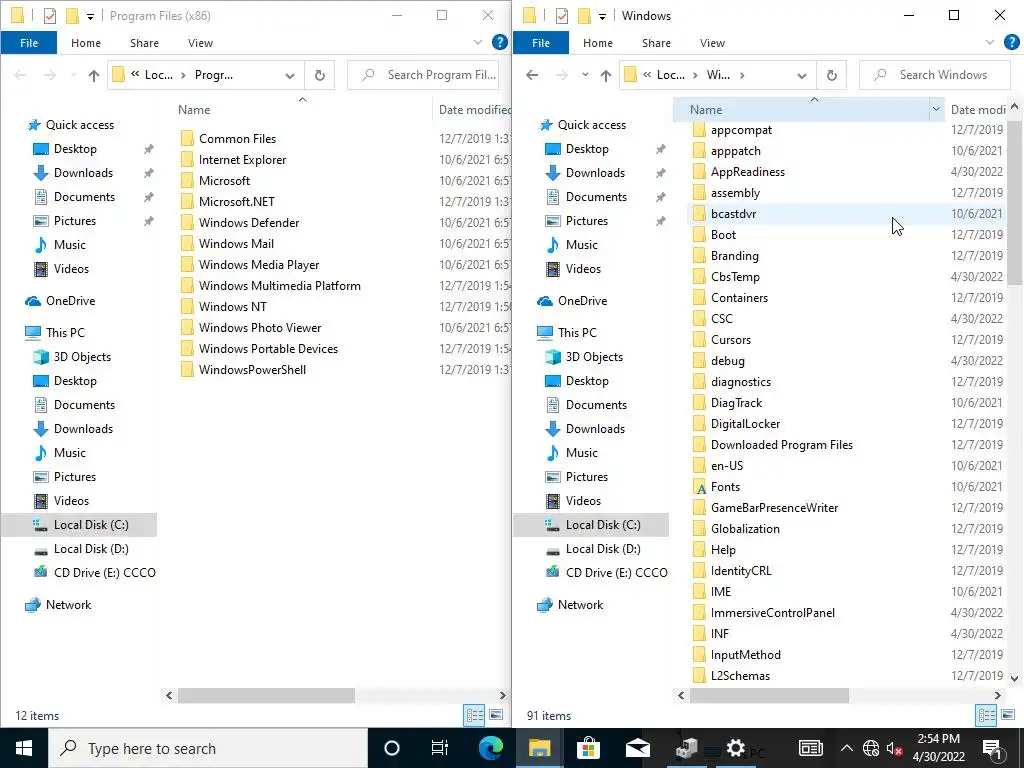The height and width of the screenshot is (768, 1024).
Task: Click the Search Windows box
Action: click(935, 75)
